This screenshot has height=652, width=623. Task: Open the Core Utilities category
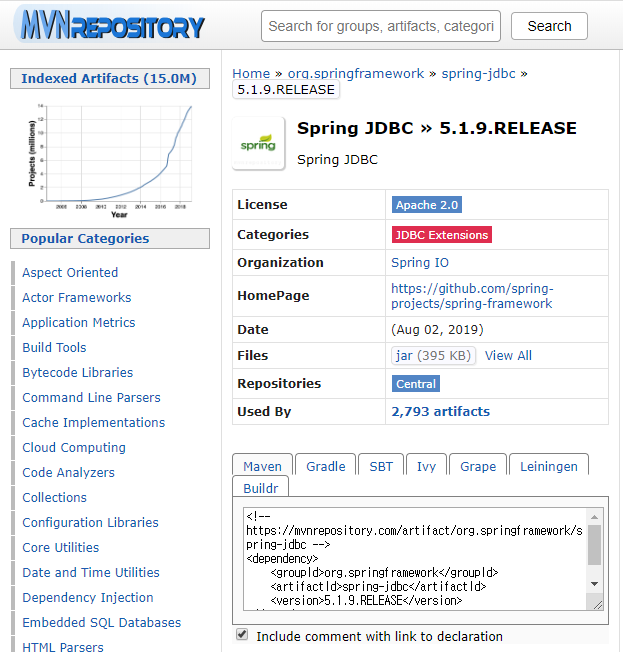point(60,547)
